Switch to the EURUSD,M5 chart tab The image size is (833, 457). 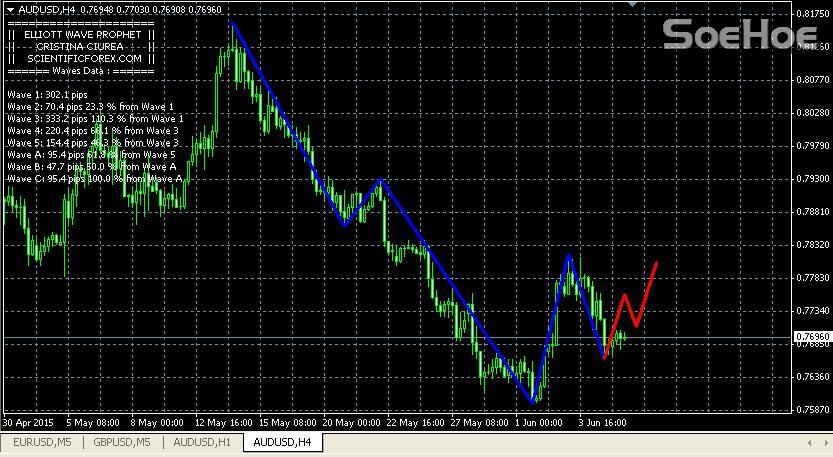pyautogui.click(x=42, y=442)
